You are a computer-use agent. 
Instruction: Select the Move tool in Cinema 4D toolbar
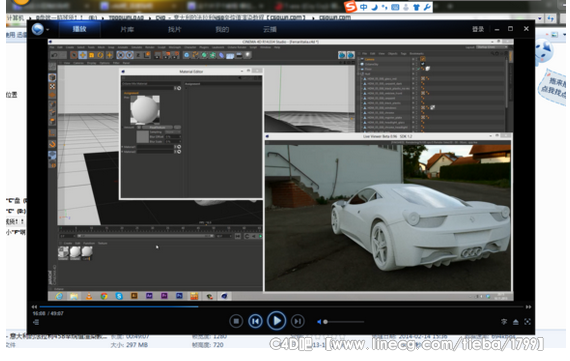(83, 55)
